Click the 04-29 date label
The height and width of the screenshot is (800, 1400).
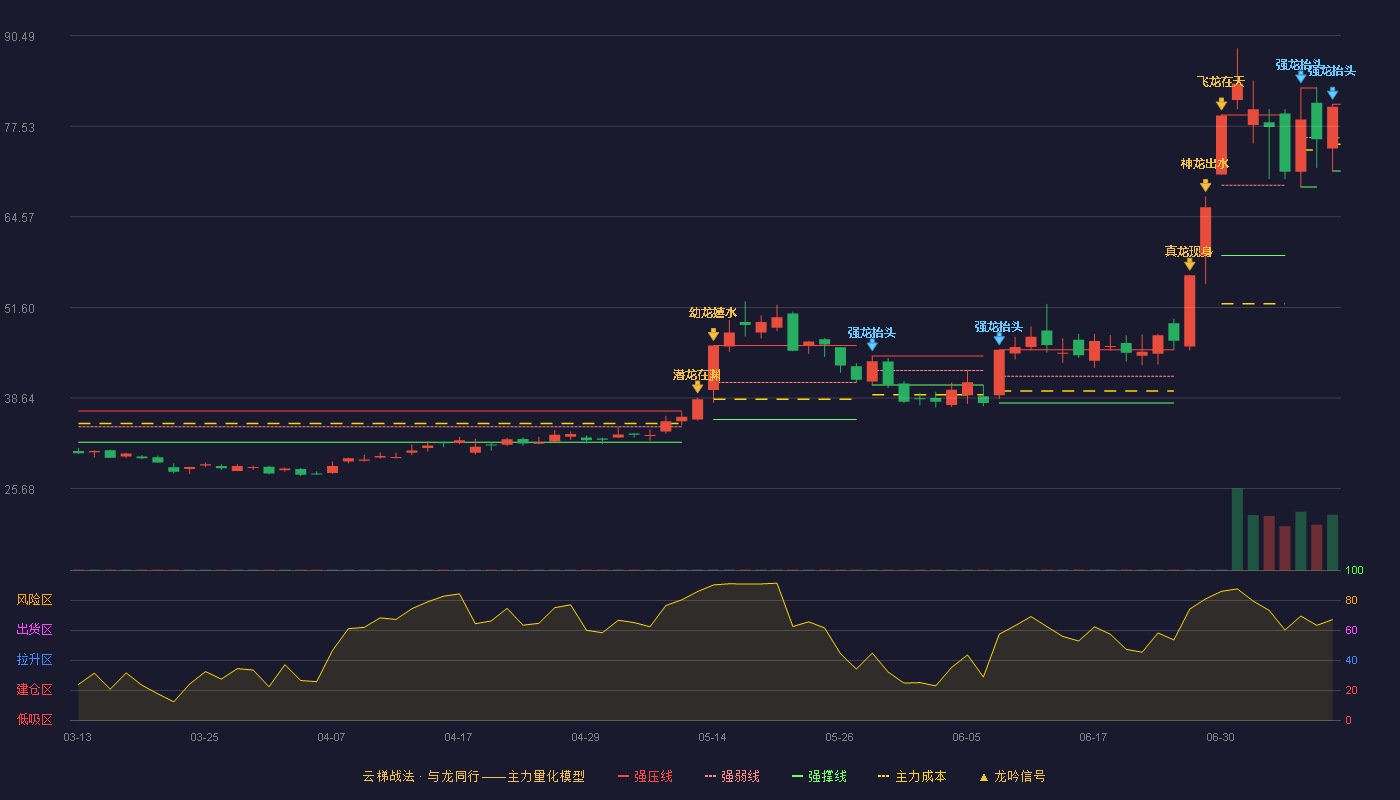(585, 737)
